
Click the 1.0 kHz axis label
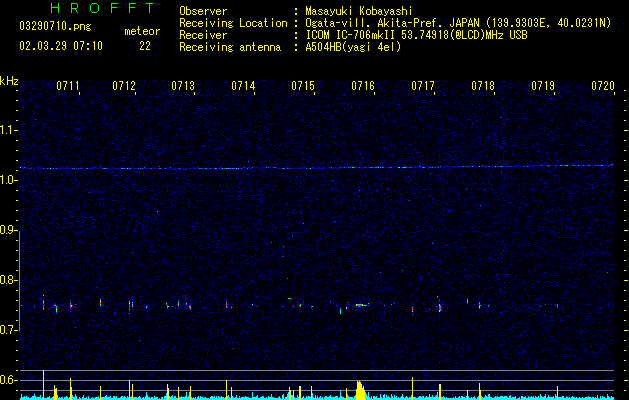8,180
